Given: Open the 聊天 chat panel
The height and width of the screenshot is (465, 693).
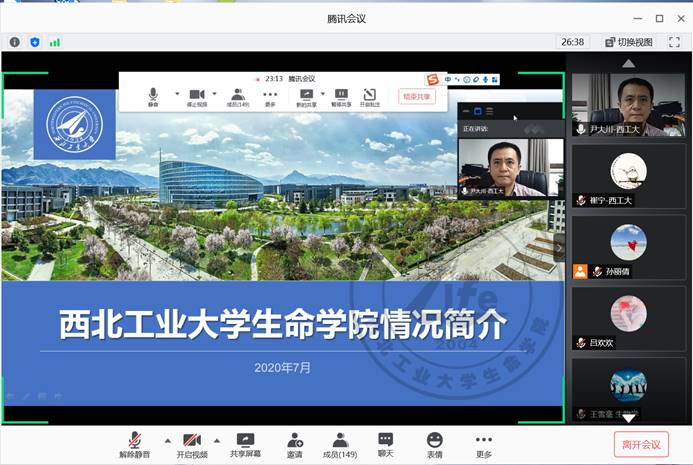Looking at the screenshot, I should pyautogui.click(x=386, y=444).
